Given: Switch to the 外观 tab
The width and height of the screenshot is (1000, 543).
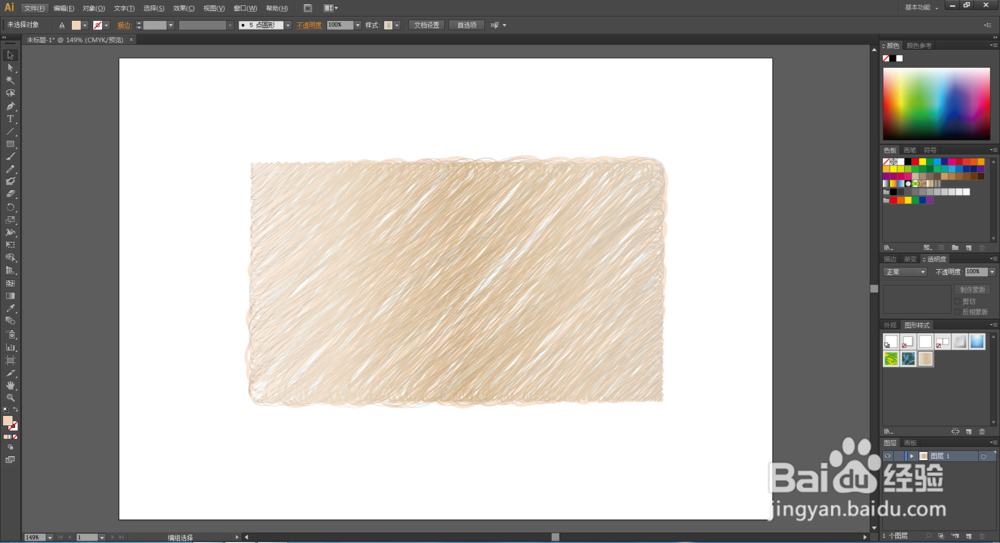Looking at the screenshot, I should point(890,325).
